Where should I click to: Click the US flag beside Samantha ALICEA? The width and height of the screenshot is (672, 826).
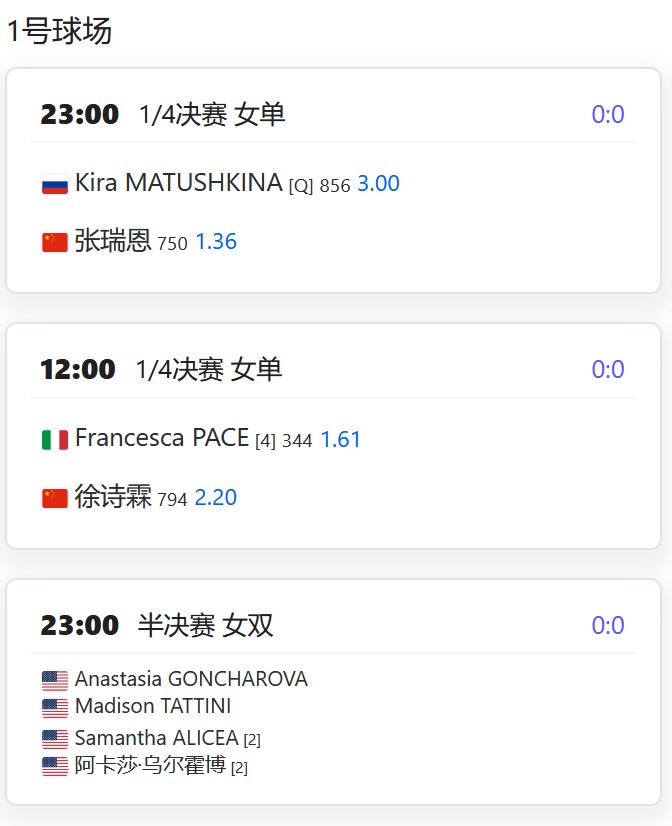54,739
